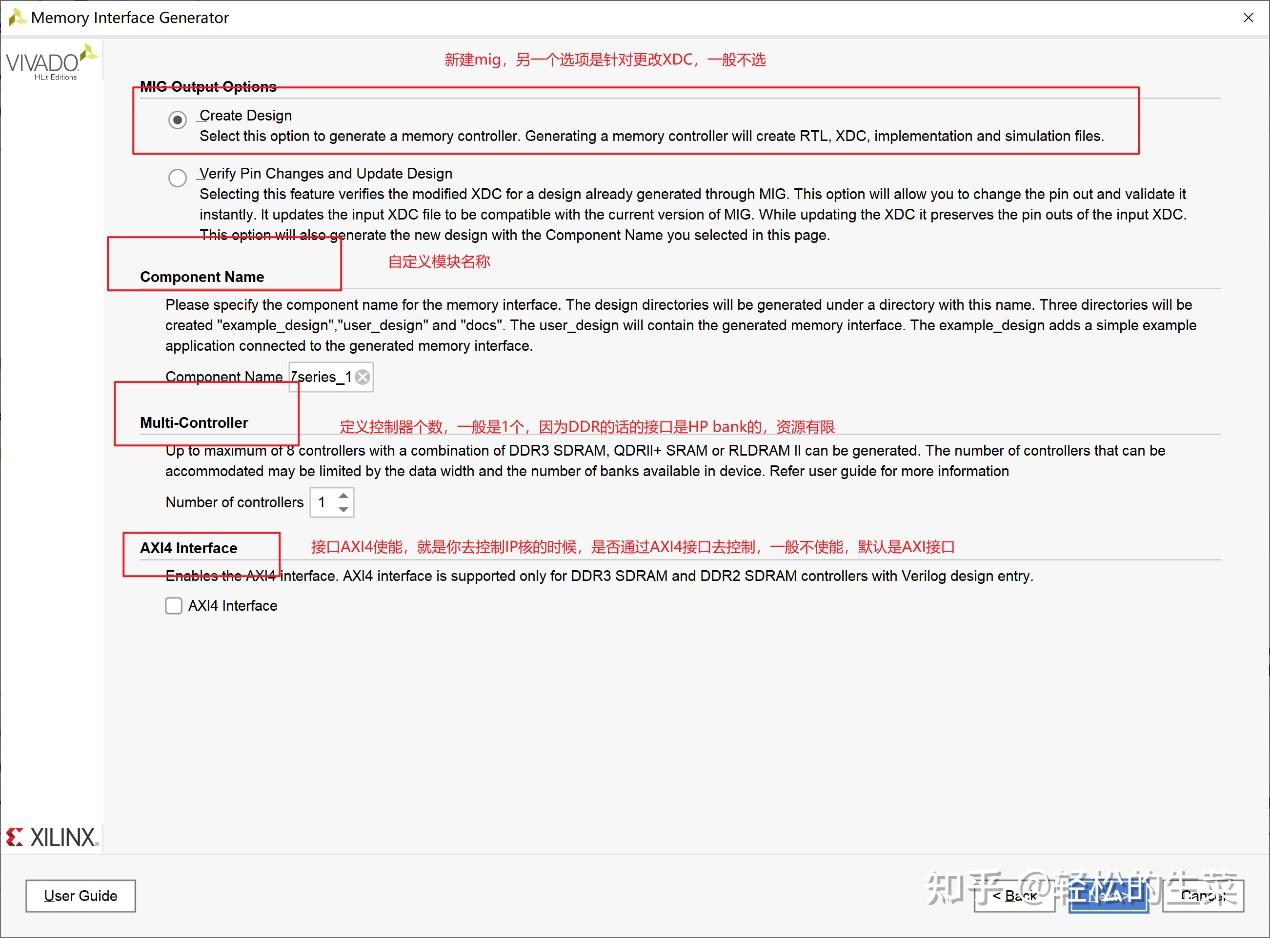
Task: Close the Memory Interface Generator window
Action: [x=1248, y=18]
